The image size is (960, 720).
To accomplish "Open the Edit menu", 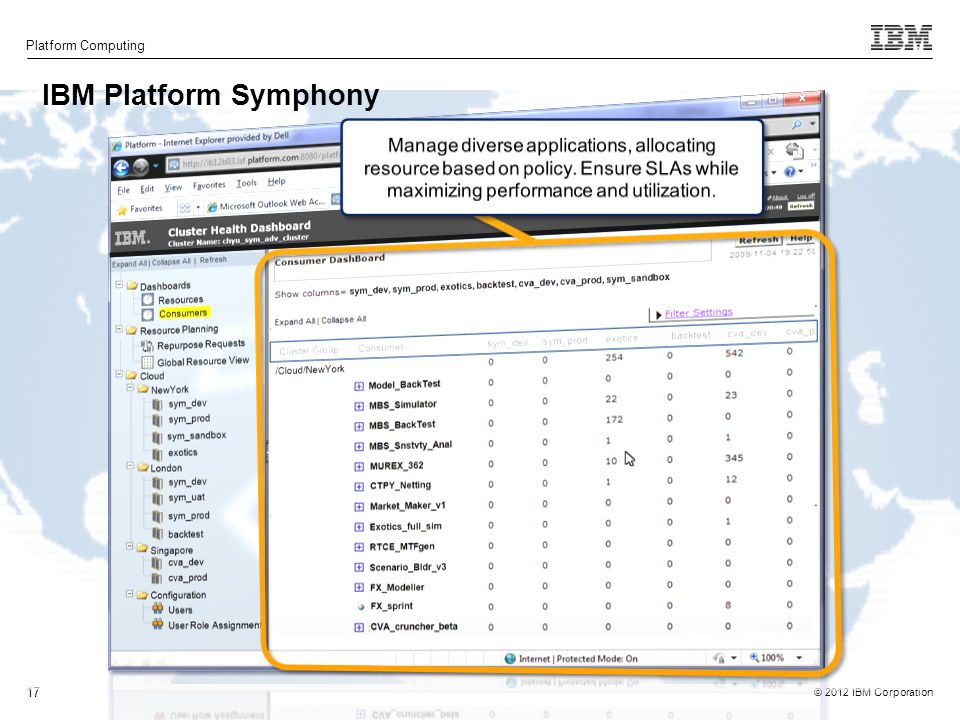I will click(x=148, y=189).
